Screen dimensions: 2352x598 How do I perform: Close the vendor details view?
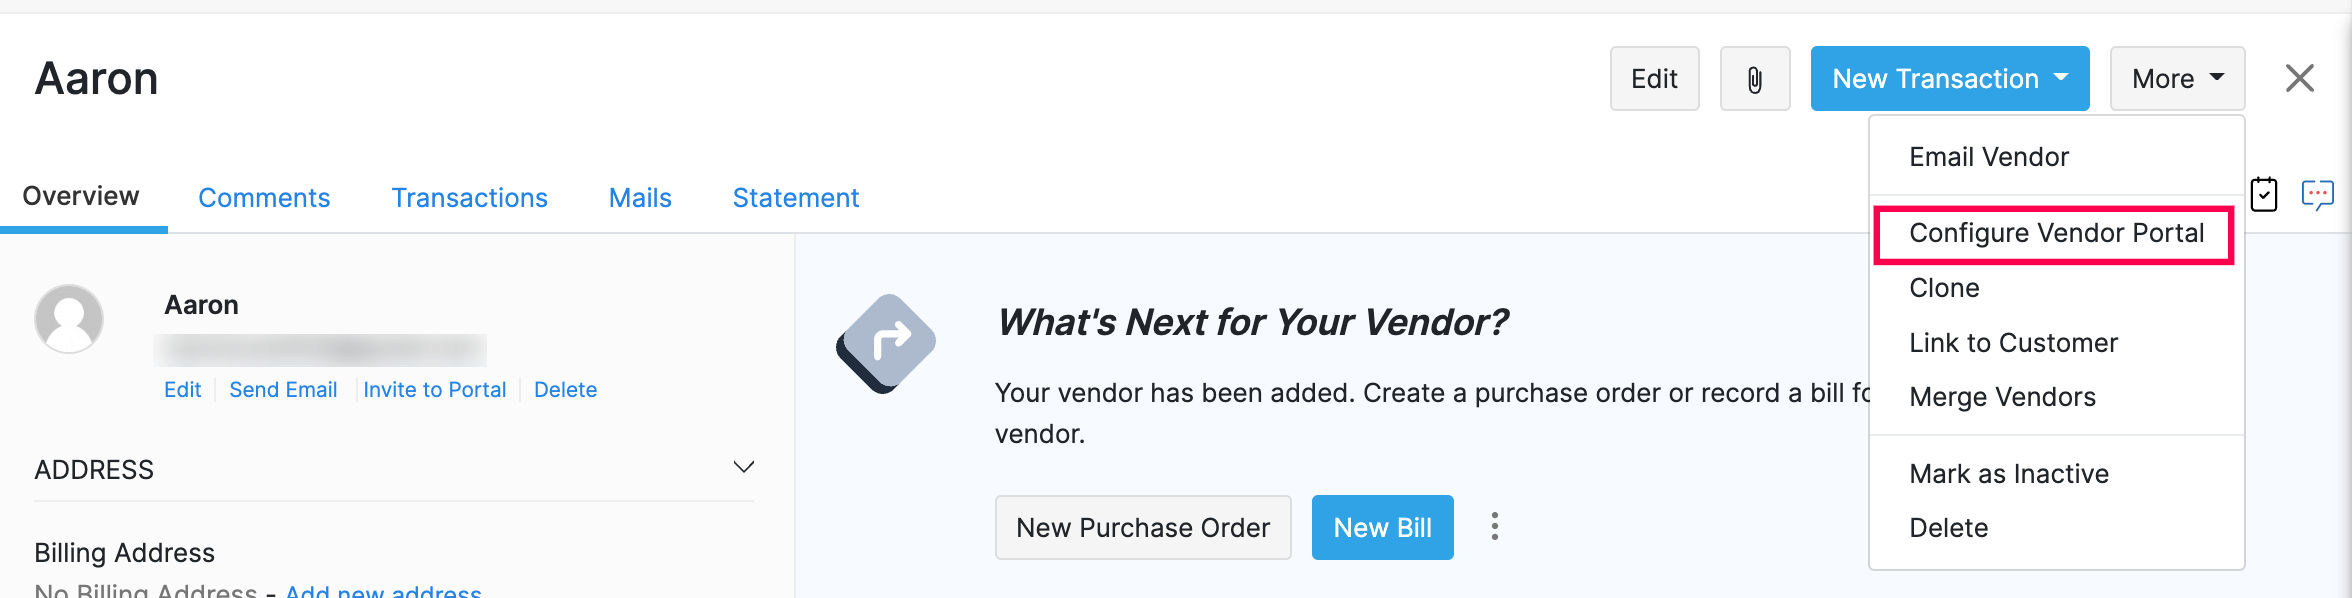click(x=2299, y=78)
